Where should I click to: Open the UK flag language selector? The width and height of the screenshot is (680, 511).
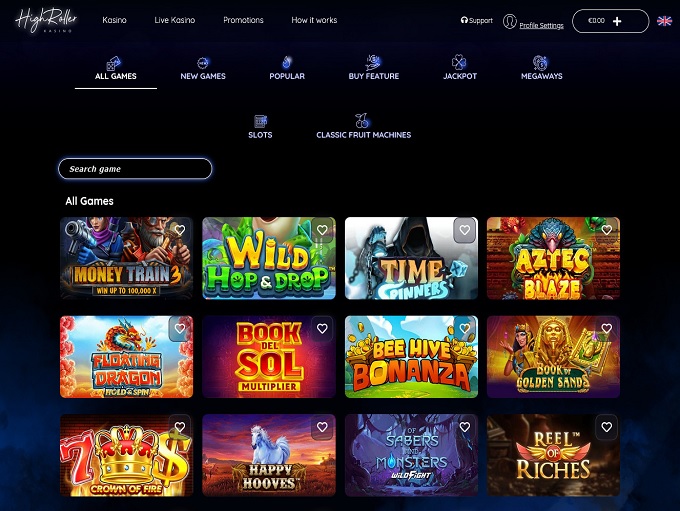[x=664, y=21]
